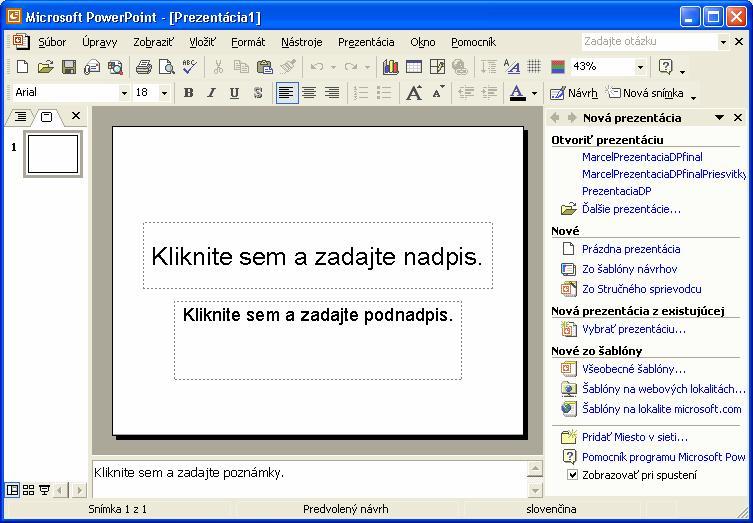This screenshot has height=523, width=753.
Task: Click the Prázdna prezentácia link
Action: pos(631,249)
